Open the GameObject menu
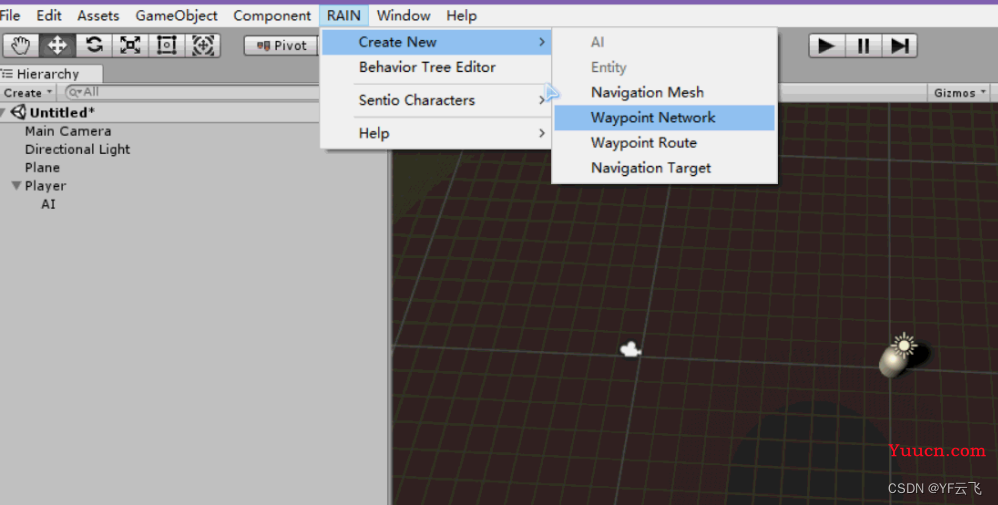Image resolution: width=998 pixels, height=505 pixels. point(176,15)
